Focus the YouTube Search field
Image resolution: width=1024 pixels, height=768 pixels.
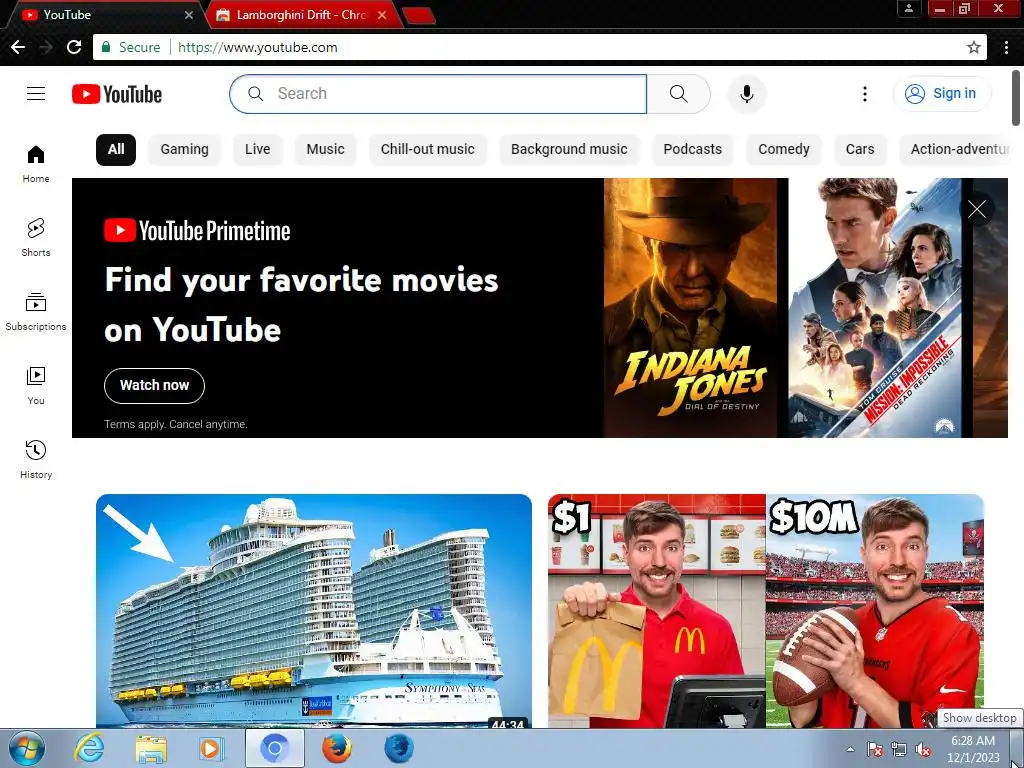pyautogui.click(x=438, y=94)
